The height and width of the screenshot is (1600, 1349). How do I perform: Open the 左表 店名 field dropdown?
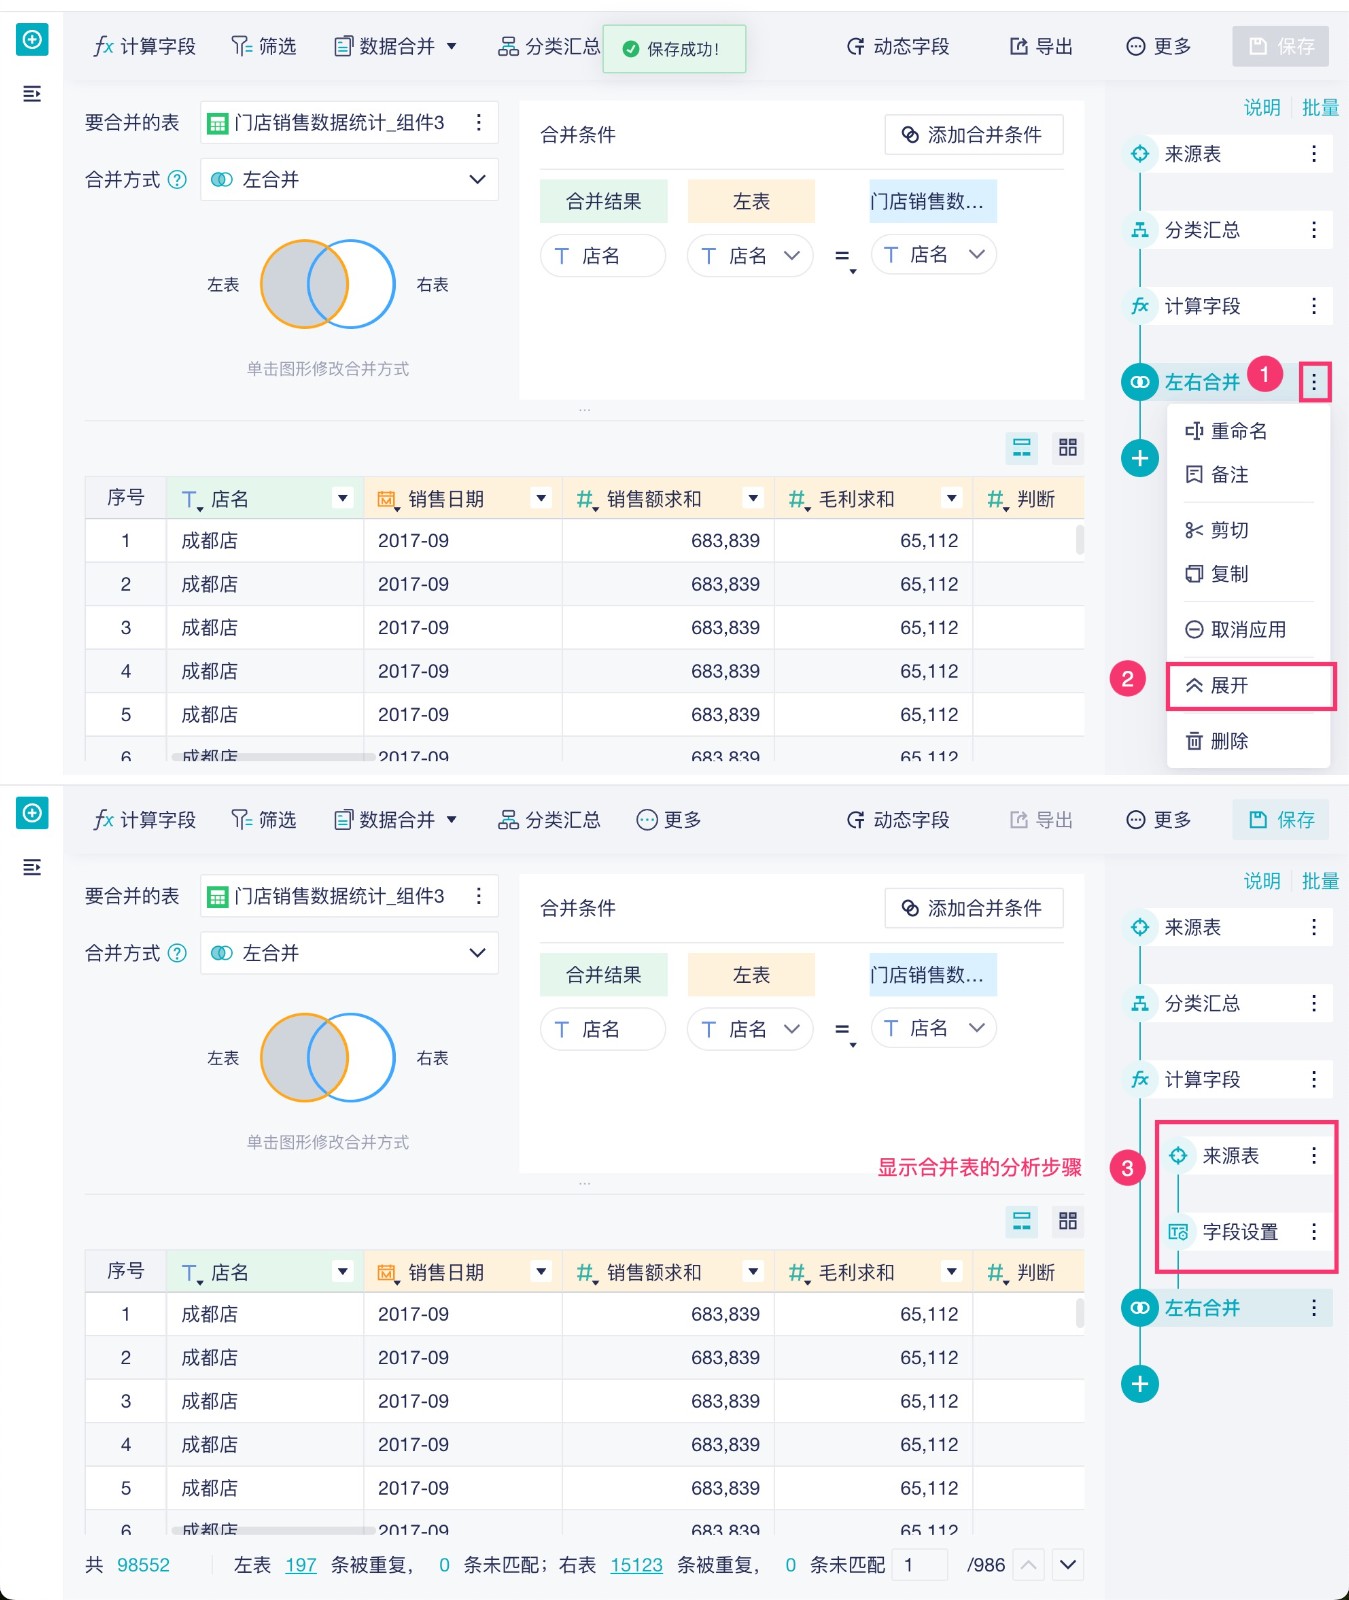tap(750, 256)
